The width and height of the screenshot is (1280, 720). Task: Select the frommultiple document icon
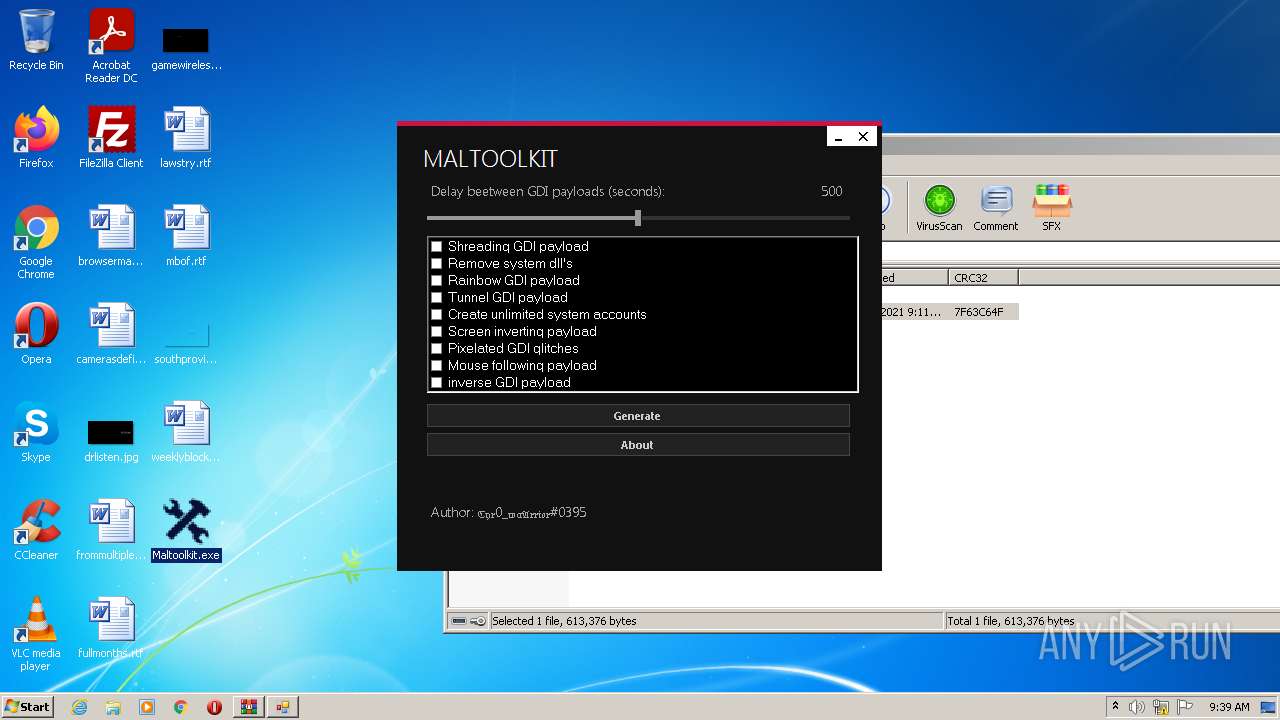tap(111, 530)
